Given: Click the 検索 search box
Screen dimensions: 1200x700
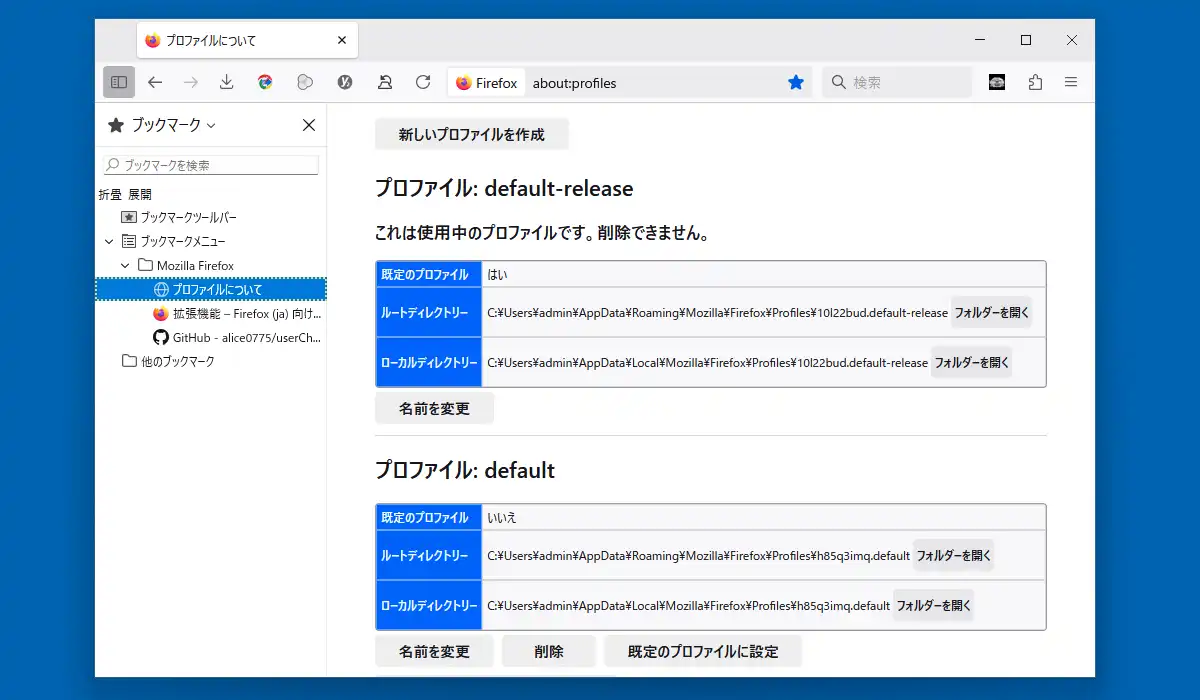Looking at the screenshot, I should (897, 83).
